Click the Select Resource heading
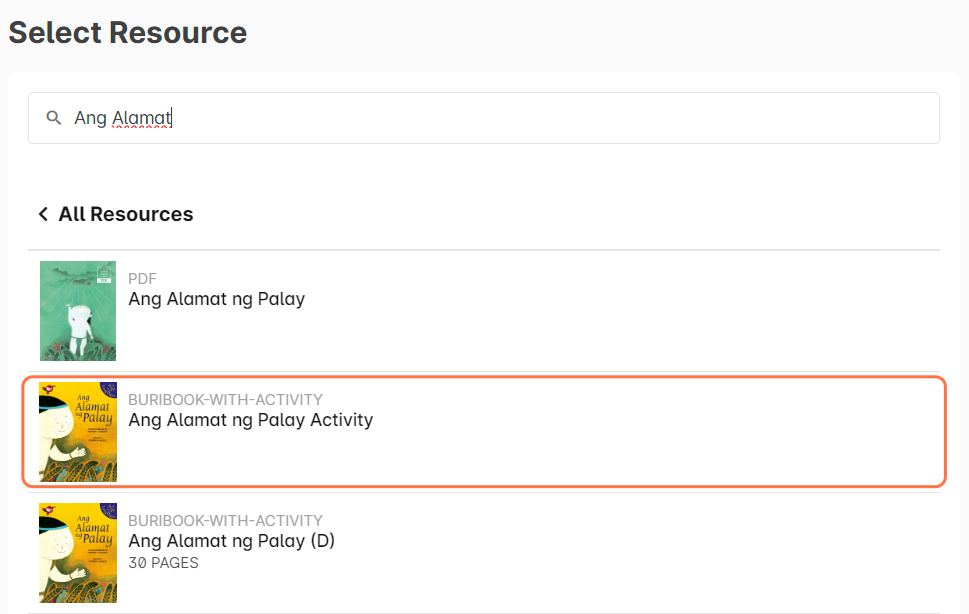This screenshot has height=614, width=969. tap(127, 32)
